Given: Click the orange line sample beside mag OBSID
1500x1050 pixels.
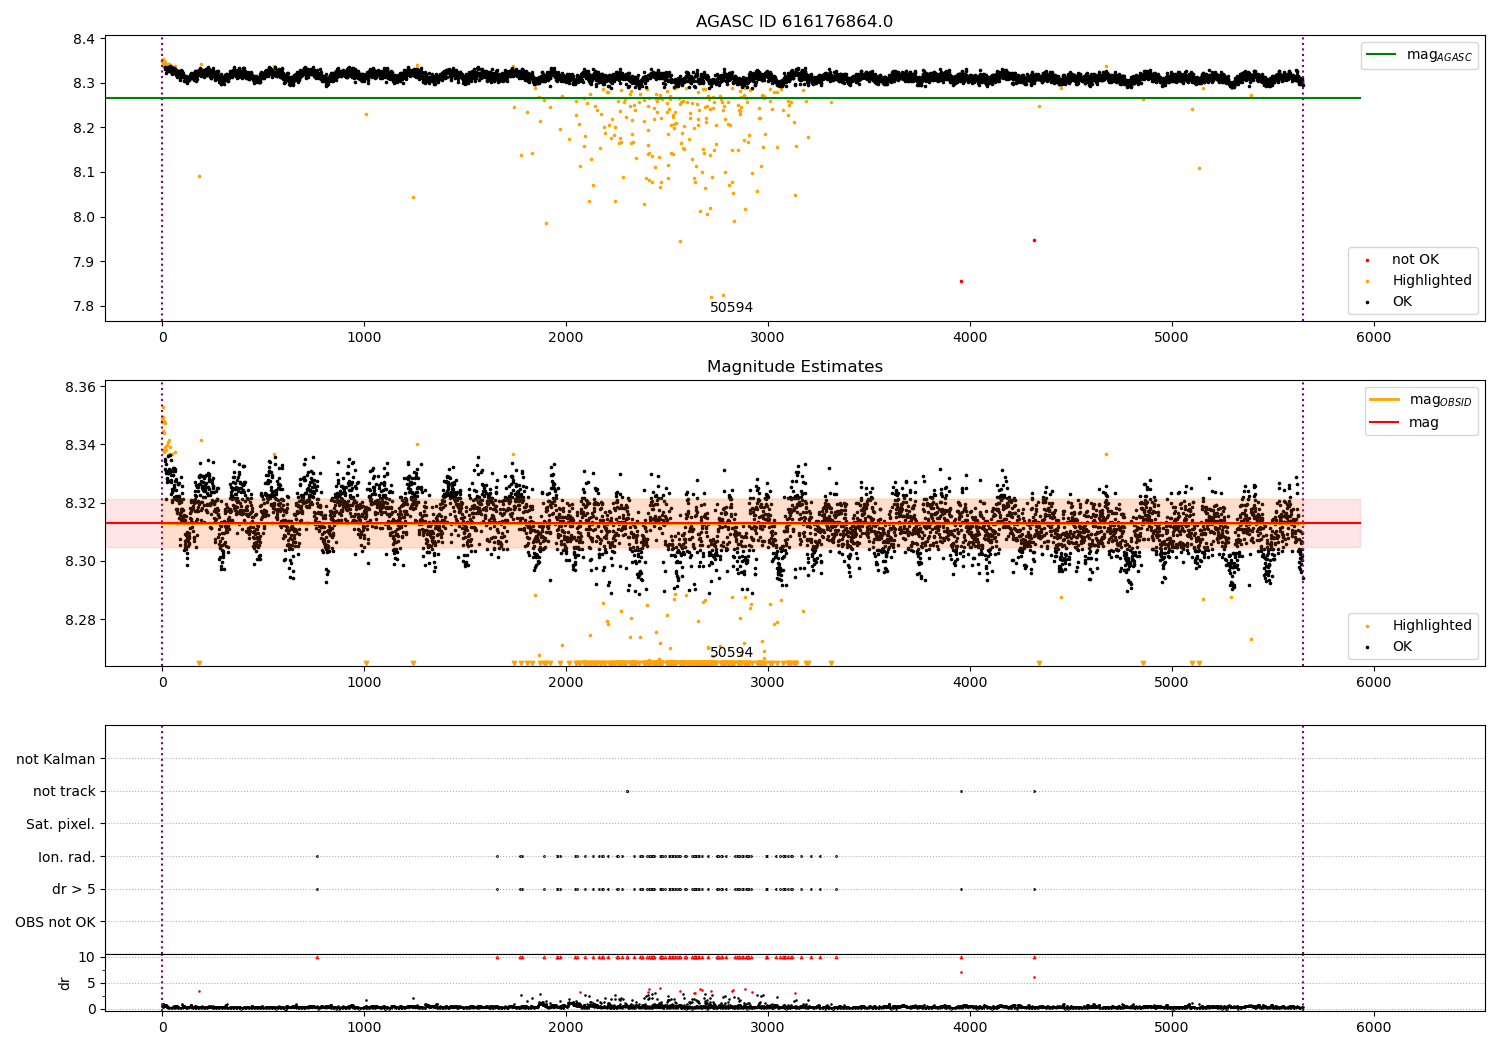Looking at the screenshot, I should coord(1385,400).
